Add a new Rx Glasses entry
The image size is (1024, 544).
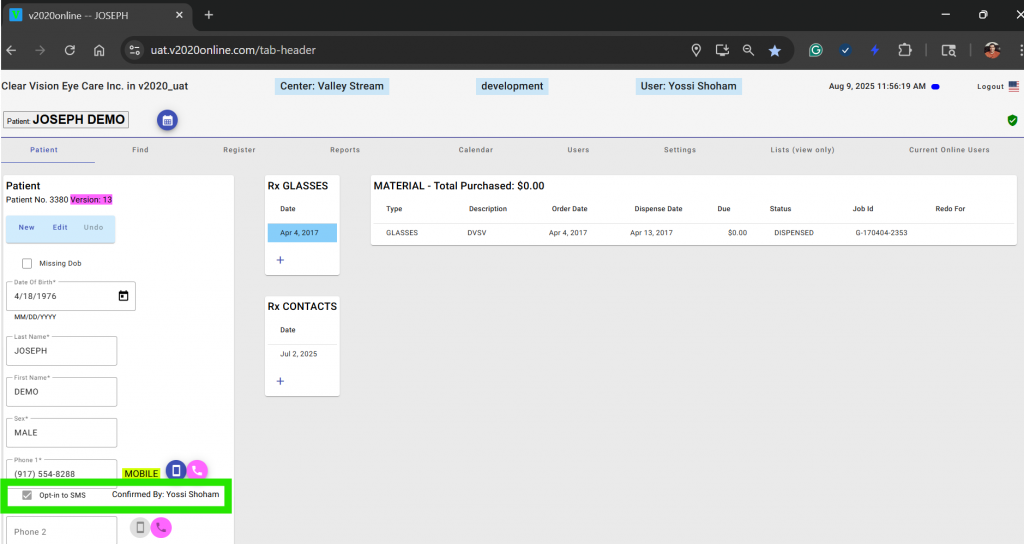point(280,260)
